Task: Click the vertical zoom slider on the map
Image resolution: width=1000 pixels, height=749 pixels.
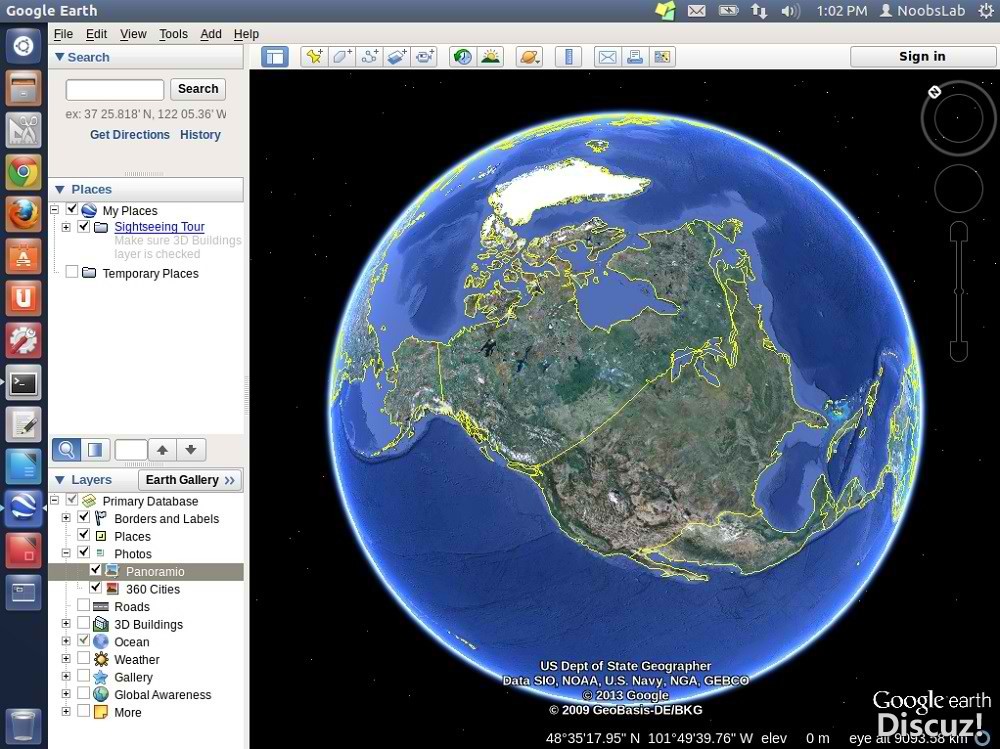Action: (958, 292)
